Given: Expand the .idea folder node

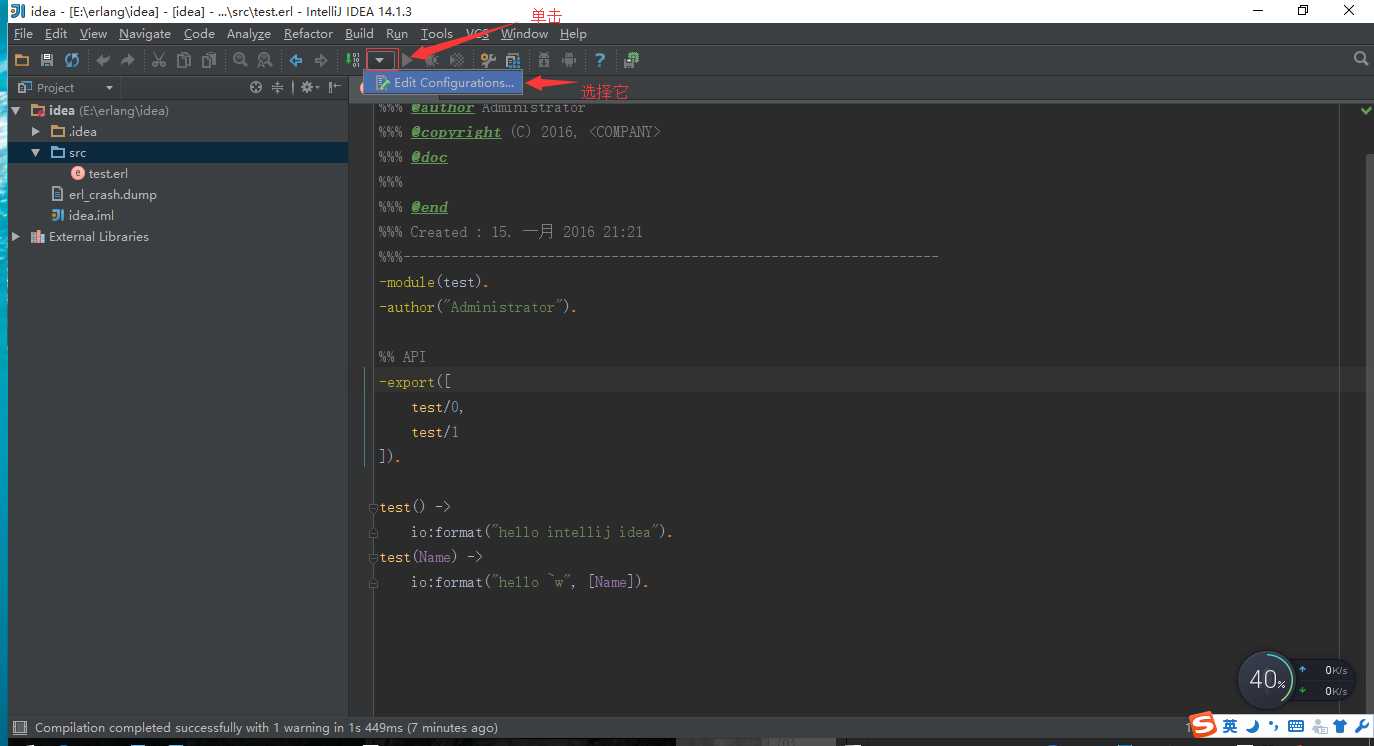Looking at the screenshot, I should 36,131.
